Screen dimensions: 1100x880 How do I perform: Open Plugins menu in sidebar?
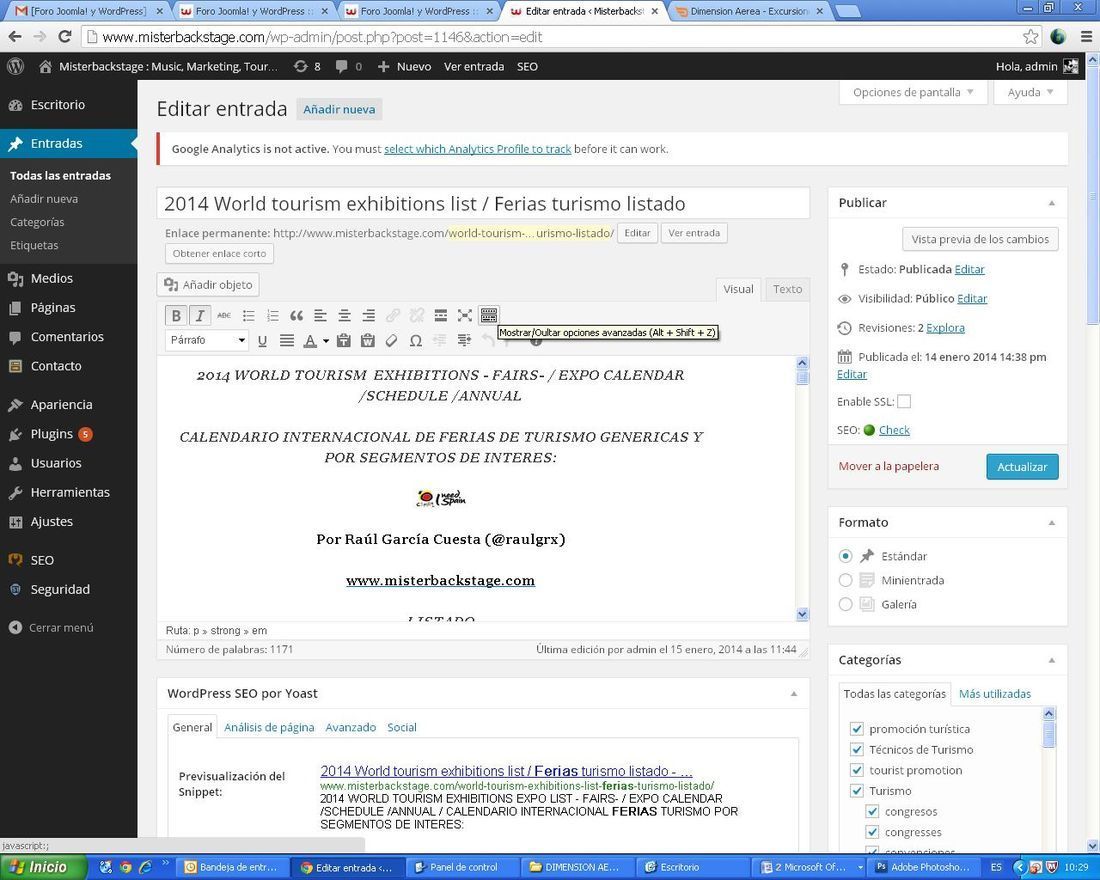[x=53, y=434]
